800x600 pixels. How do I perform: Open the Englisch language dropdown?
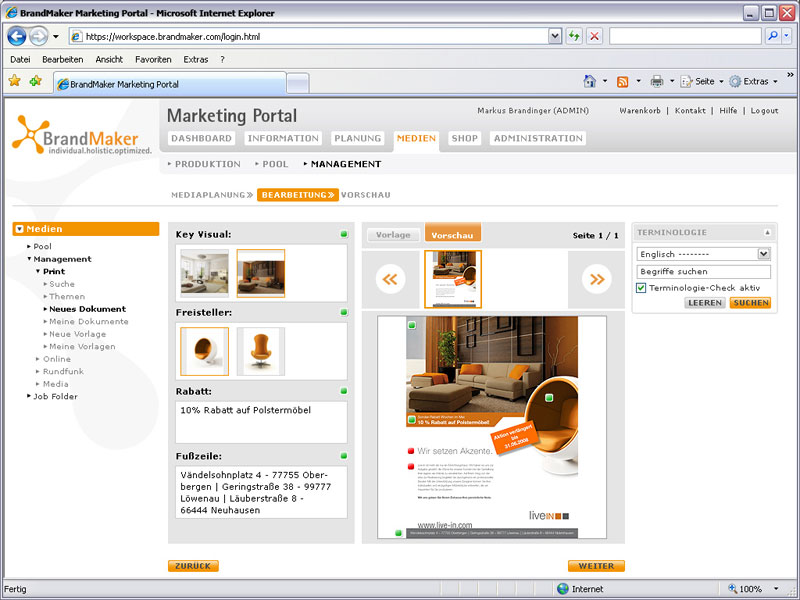click(x=764, y=254)
